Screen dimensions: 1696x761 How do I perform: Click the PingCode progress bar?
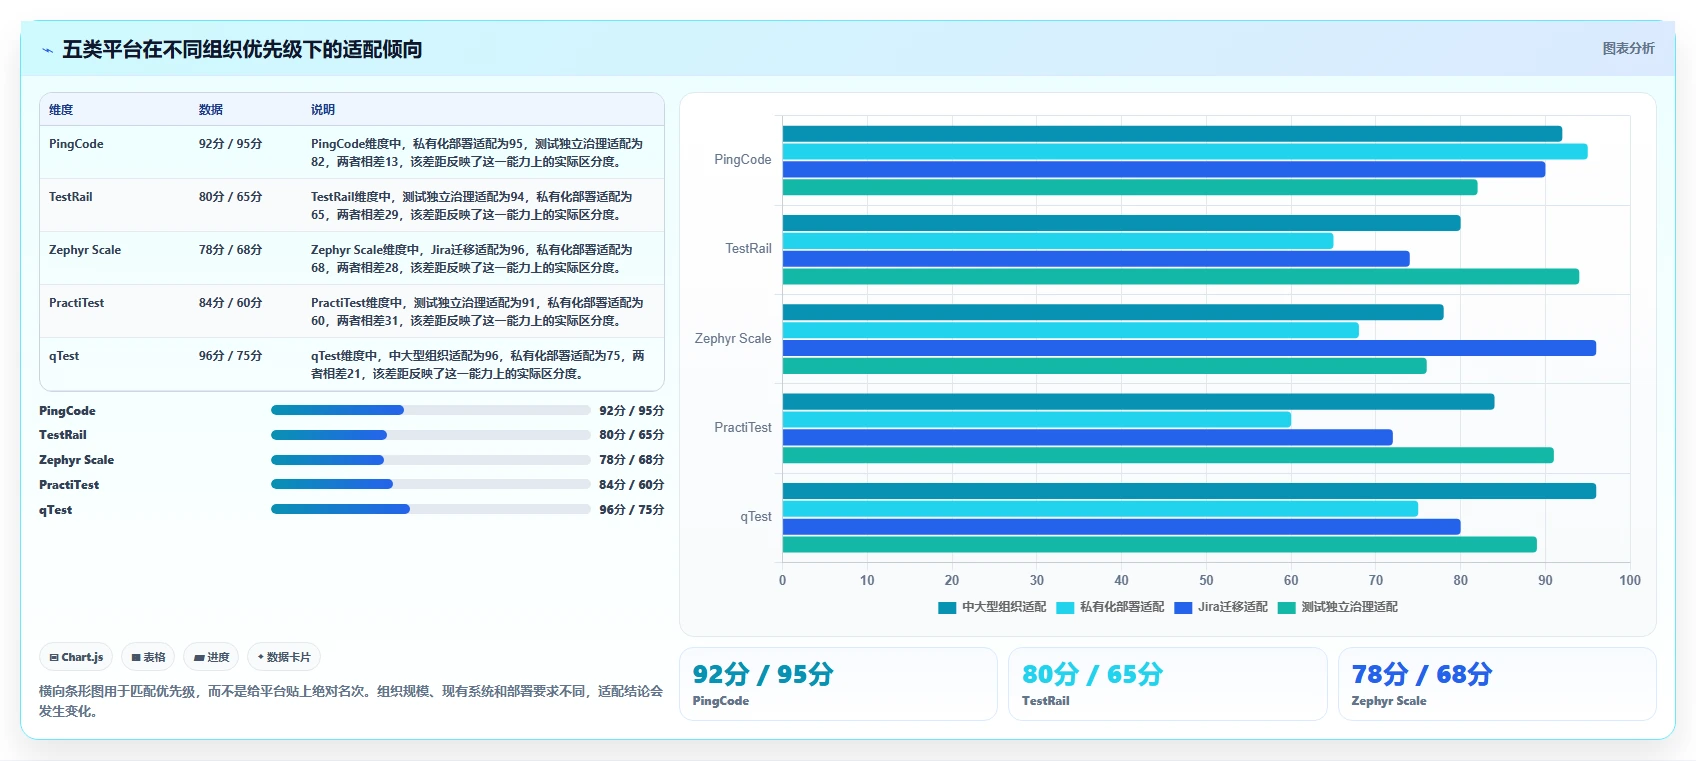pos(430,410)
